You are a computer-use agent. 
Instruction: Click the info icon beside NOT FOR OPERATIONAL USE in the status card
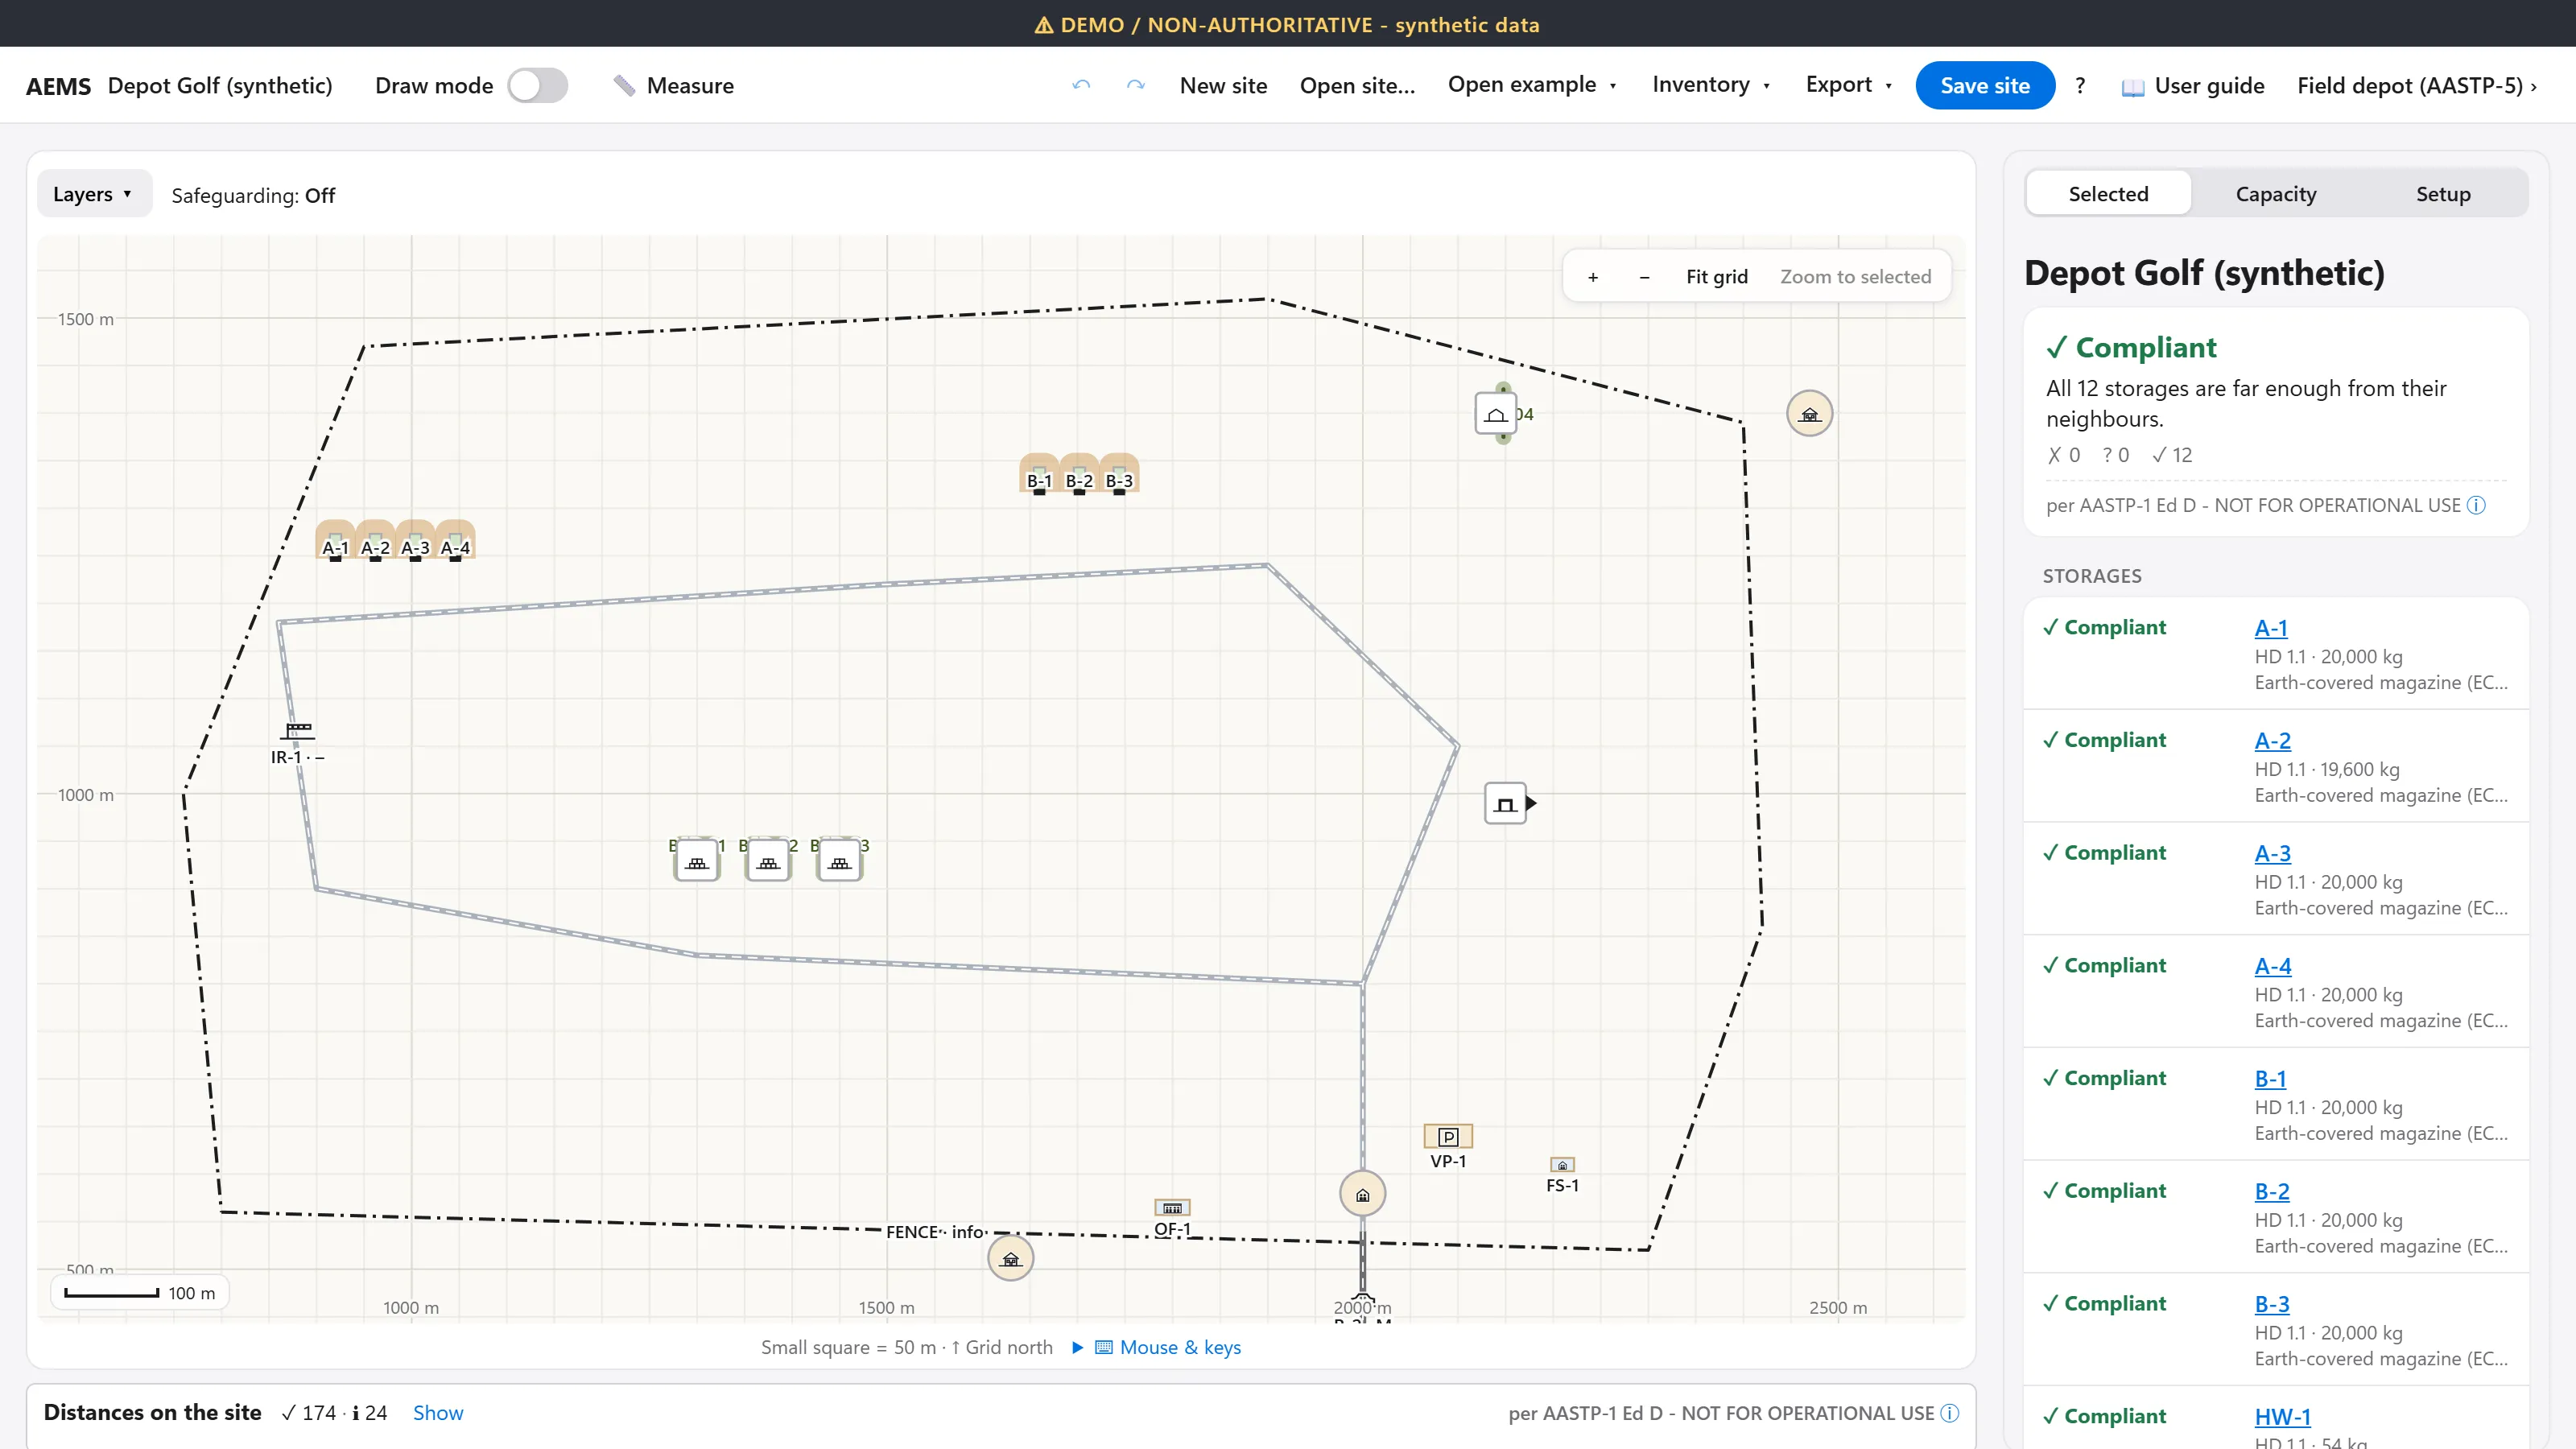[x=2476, y=505]
